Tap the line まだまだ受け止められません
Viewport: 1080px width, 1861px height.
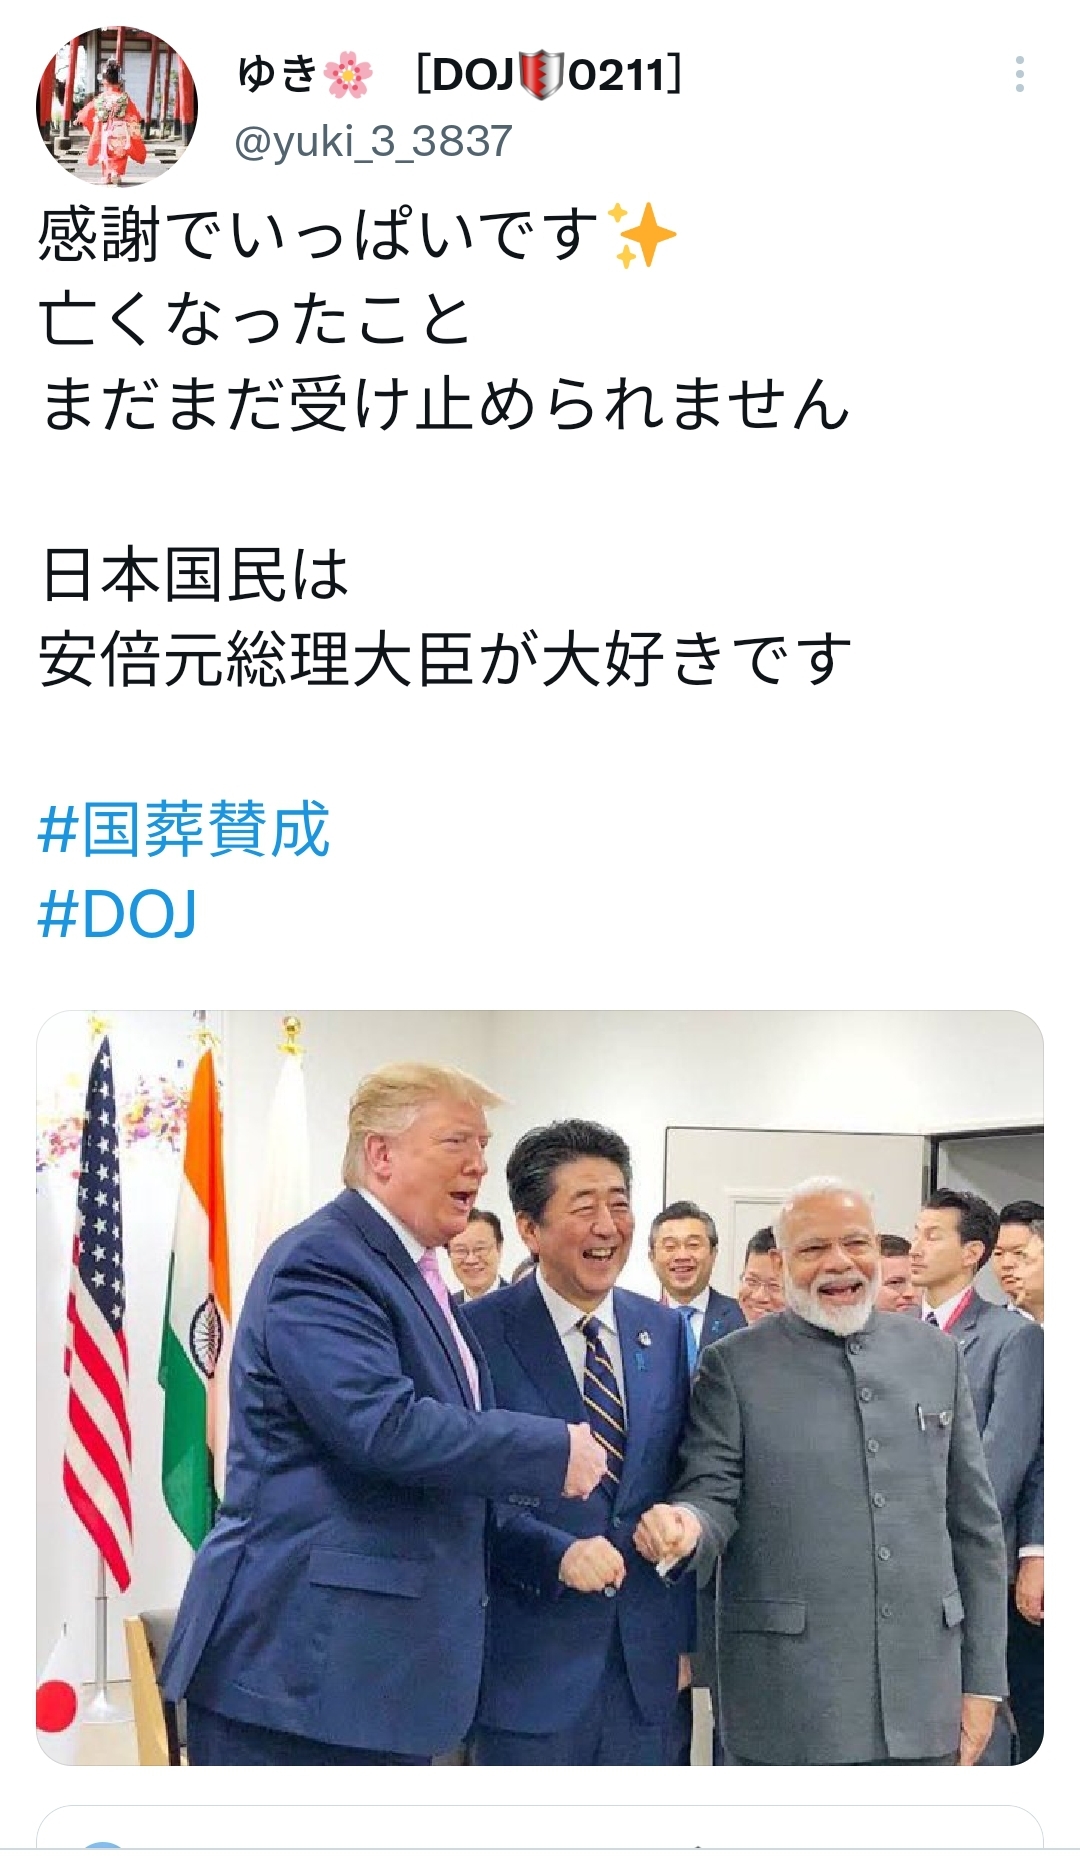point(445,405)
